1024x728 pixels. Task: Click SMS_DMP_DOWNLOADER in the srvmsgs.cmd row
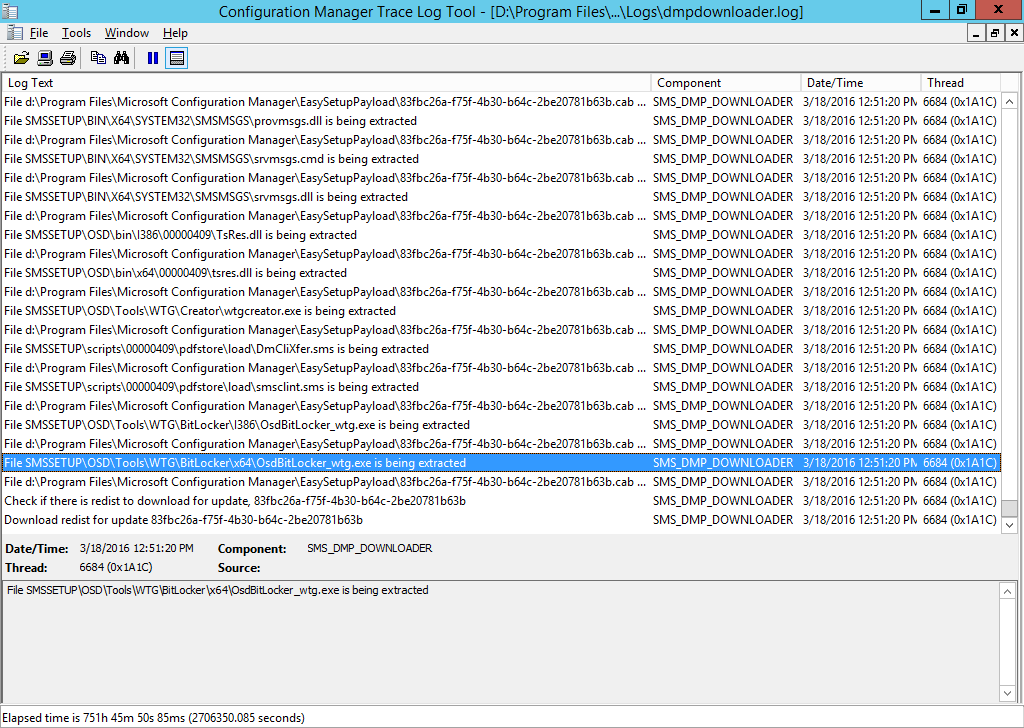(723, 159)
